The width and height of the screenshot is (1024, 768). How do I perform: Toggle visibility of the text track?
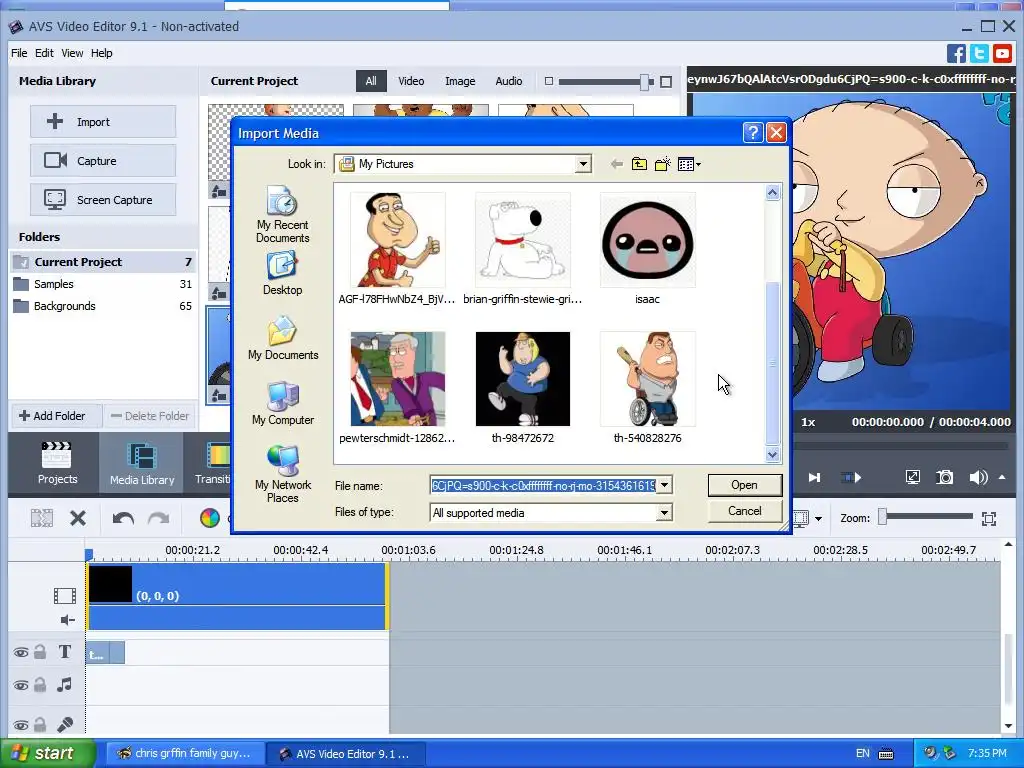[x=21, y=652]
